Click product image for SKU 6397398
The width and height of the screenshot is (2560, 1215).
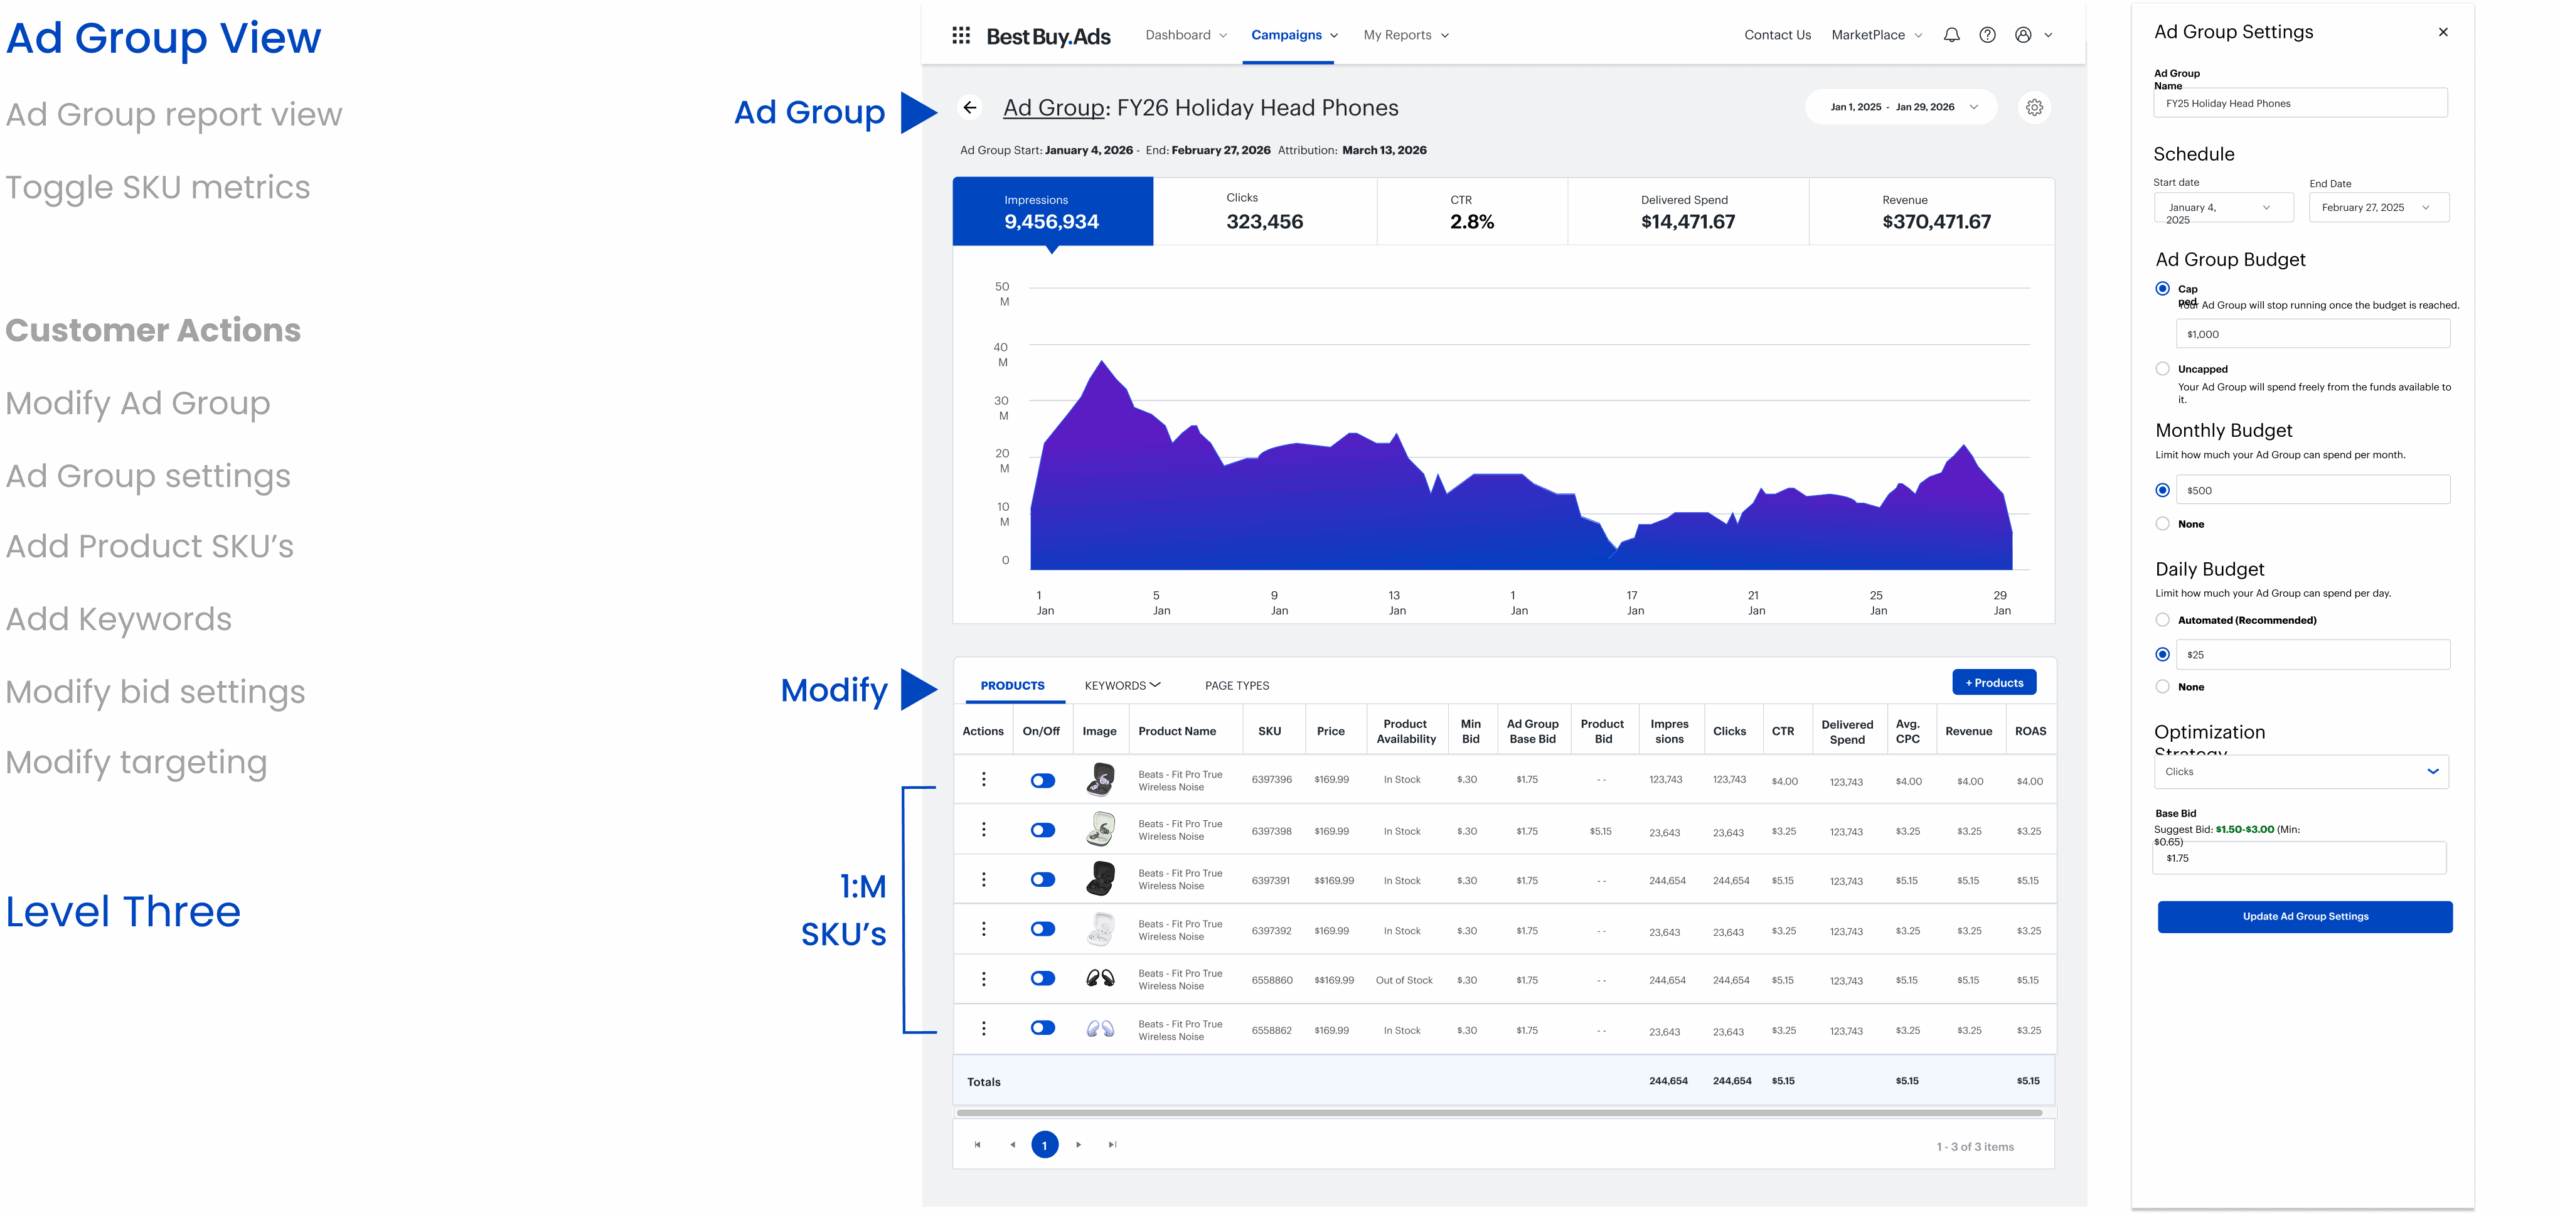(1100, 829)
